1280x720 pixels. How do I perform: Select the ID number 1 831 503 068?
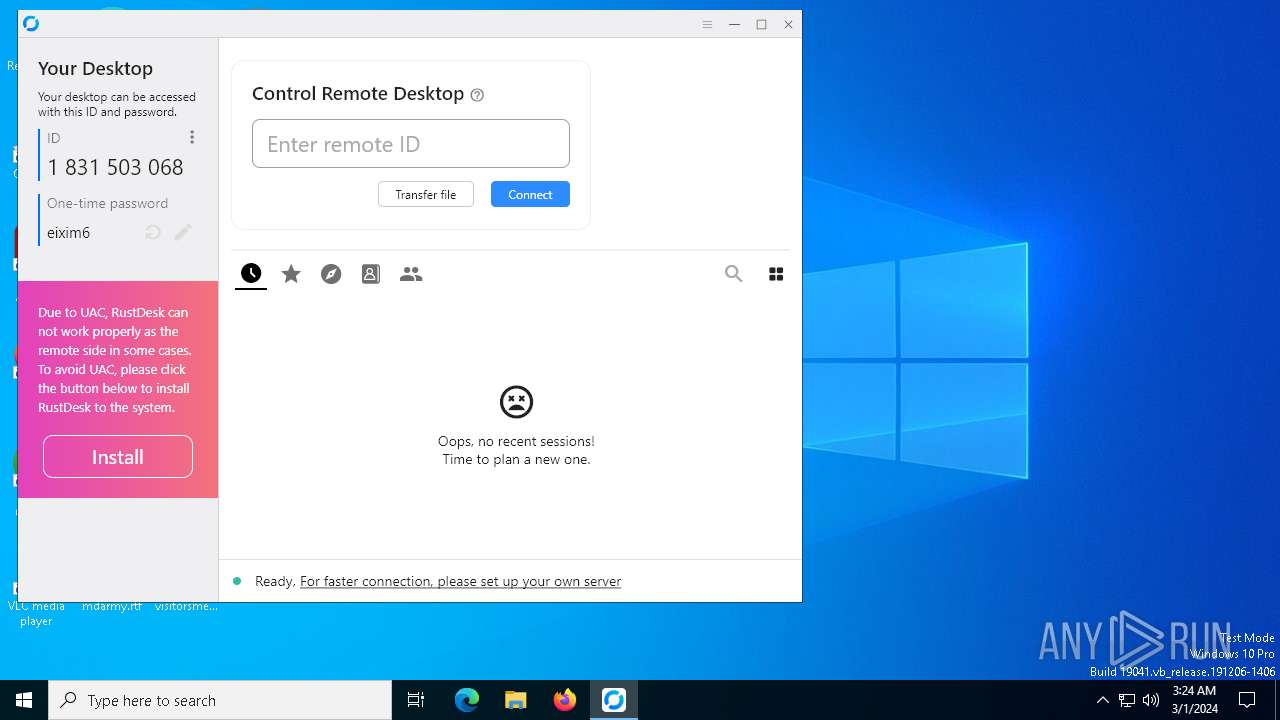coord(115,167)
